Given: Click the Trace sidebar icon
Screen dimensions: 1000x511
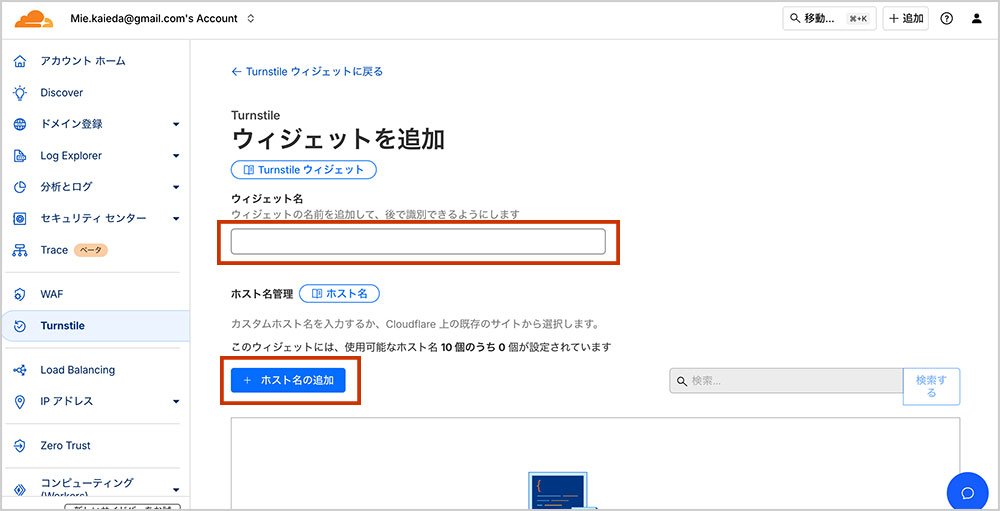Looking at the screenshot, I should click(x=19, y=250).
